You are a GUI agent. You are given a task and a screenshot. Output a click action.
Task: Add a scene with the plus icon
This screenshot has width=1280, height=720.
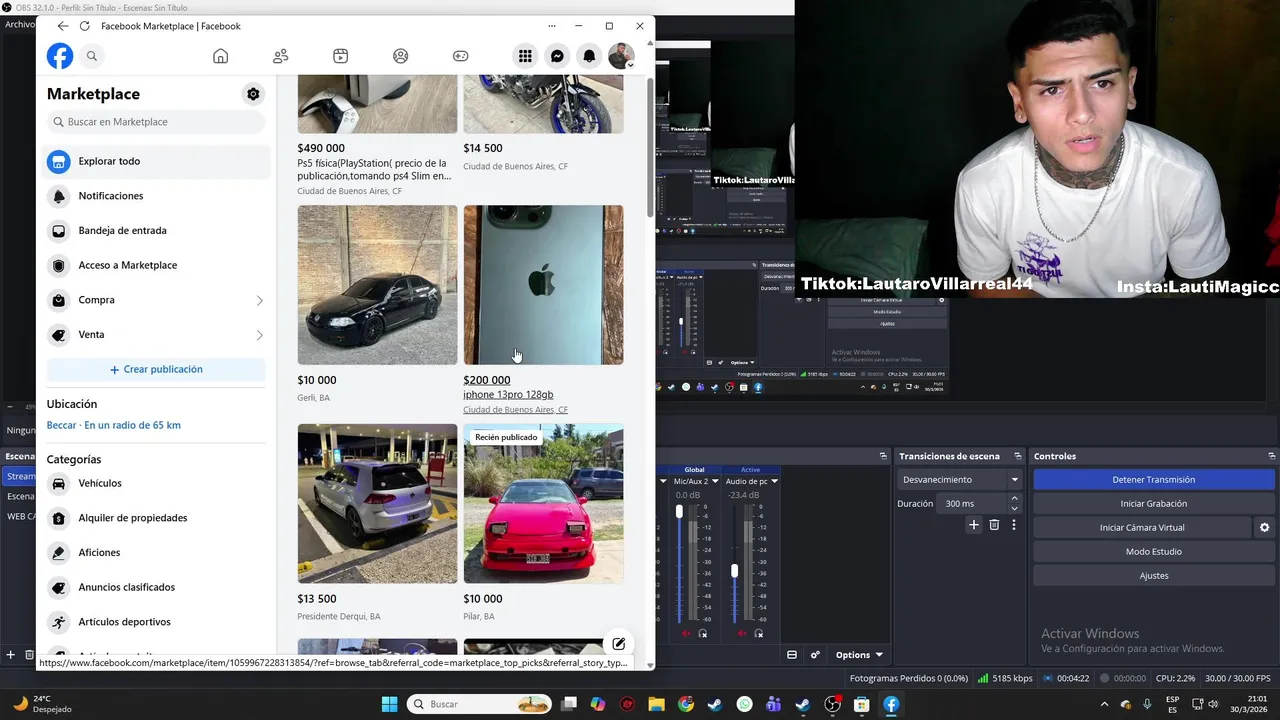pyautogui.click(x=11, y=655)
